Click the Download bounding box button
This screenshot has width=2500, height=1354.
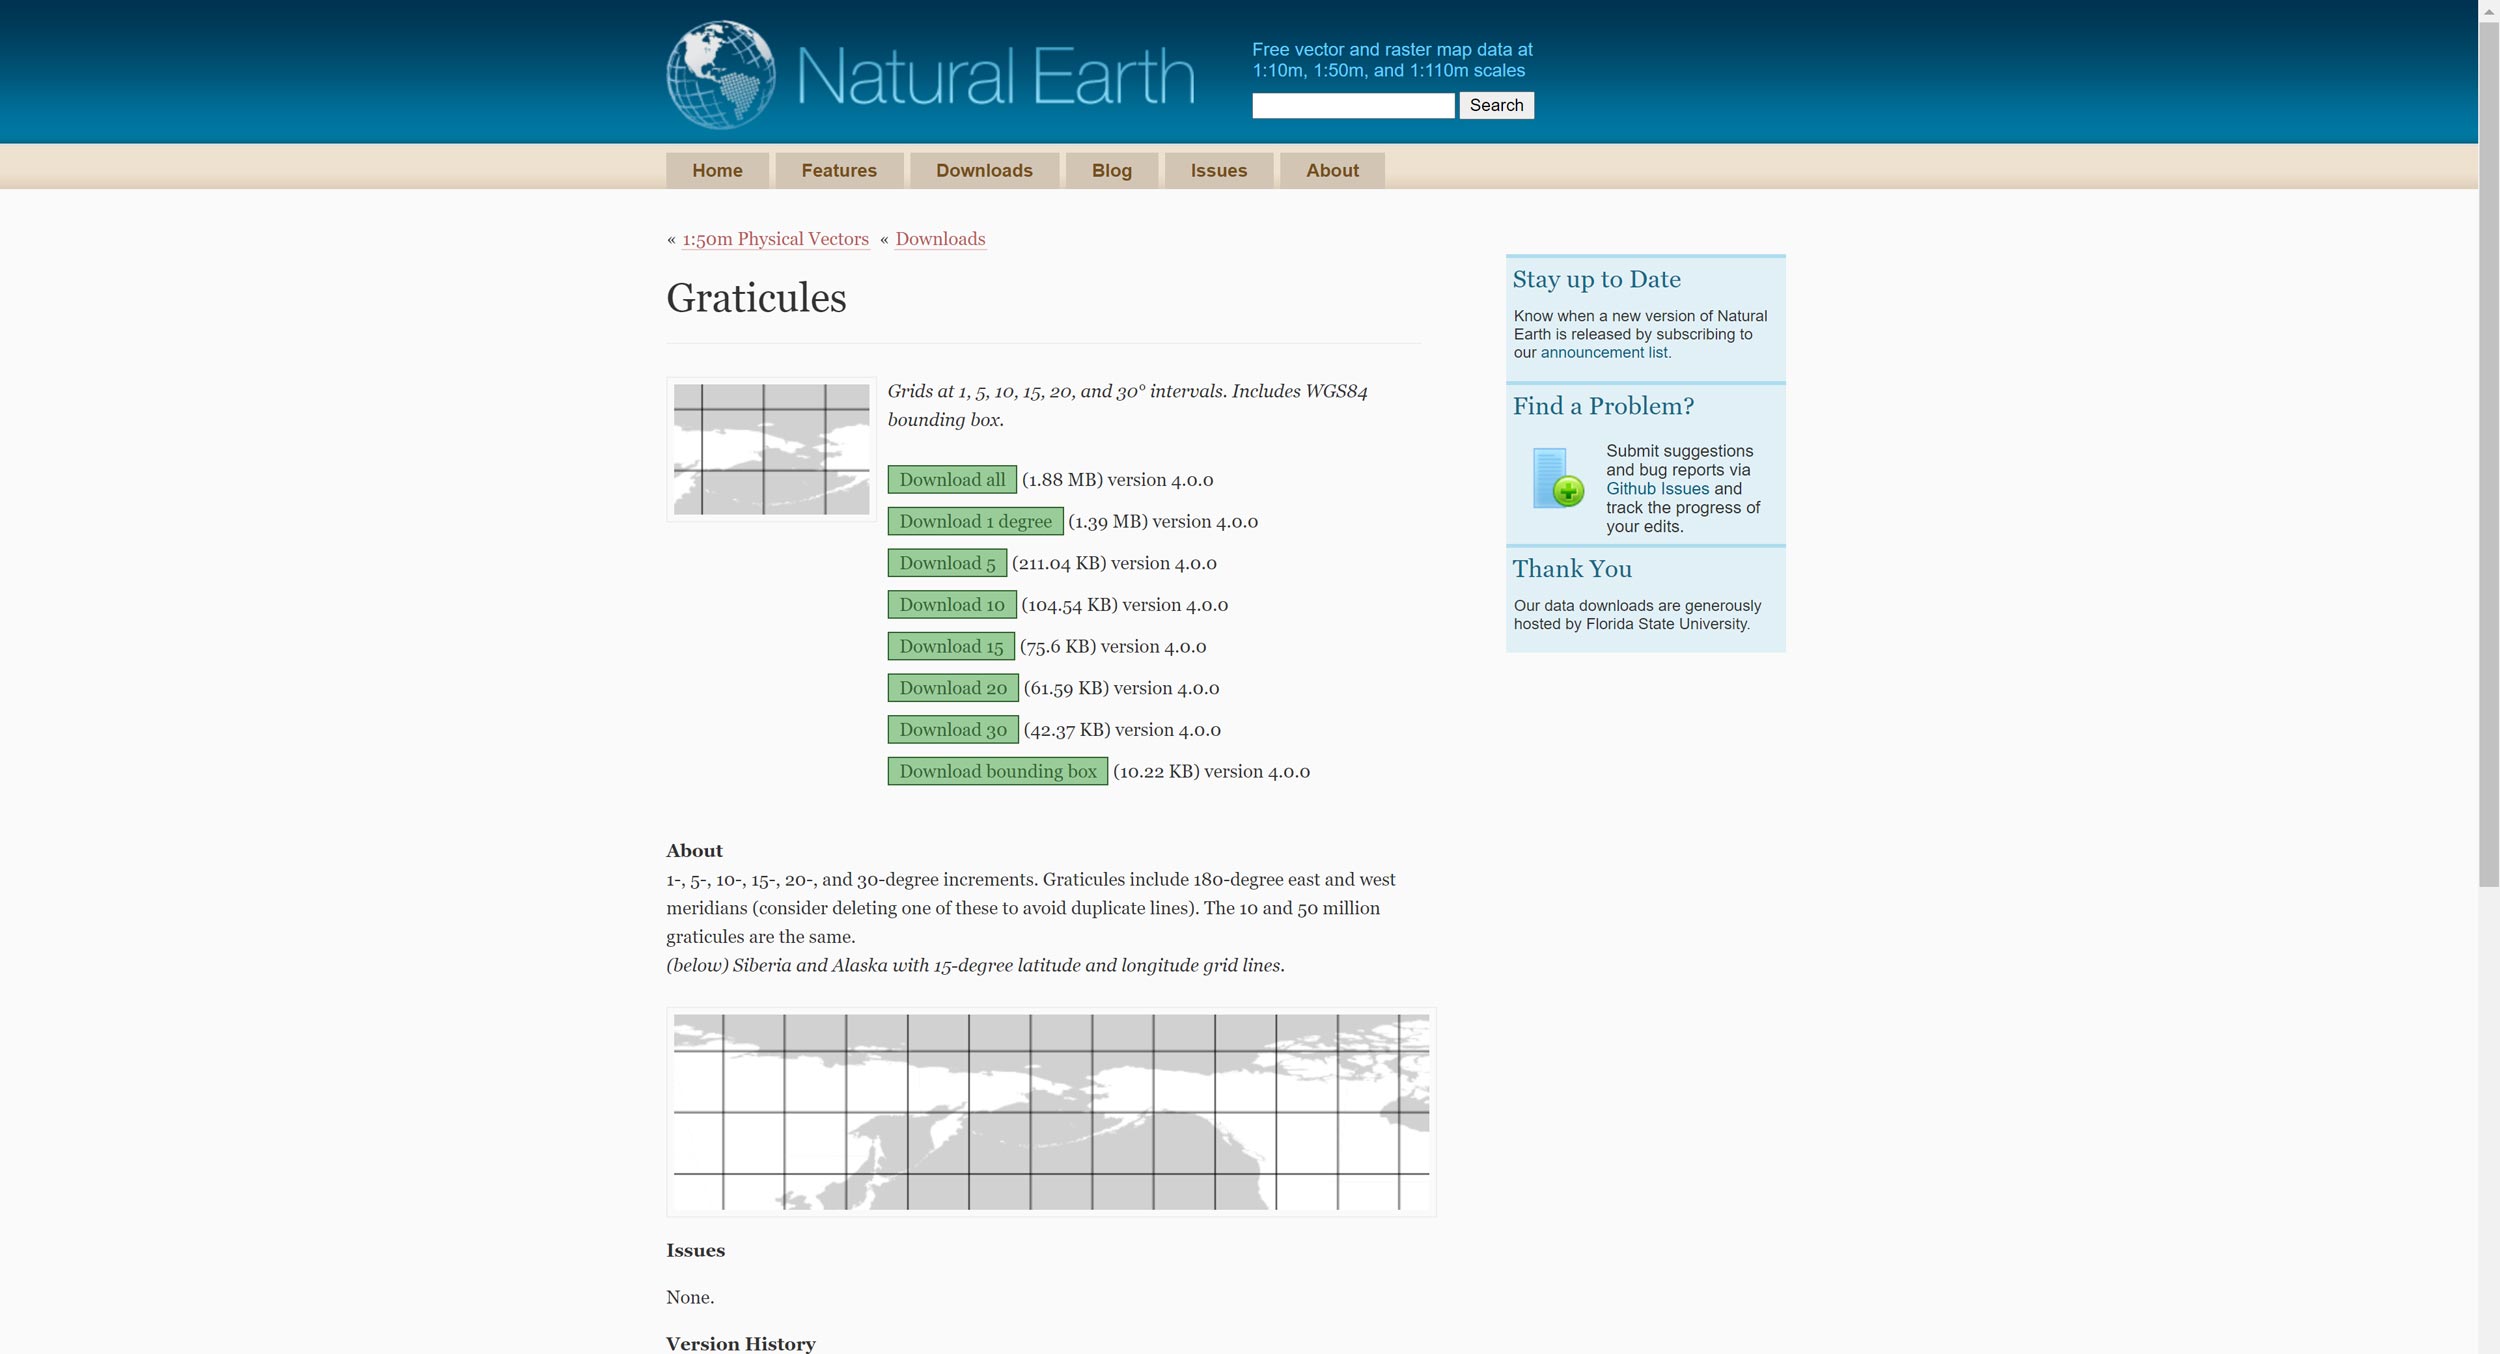tap(996, 771)
